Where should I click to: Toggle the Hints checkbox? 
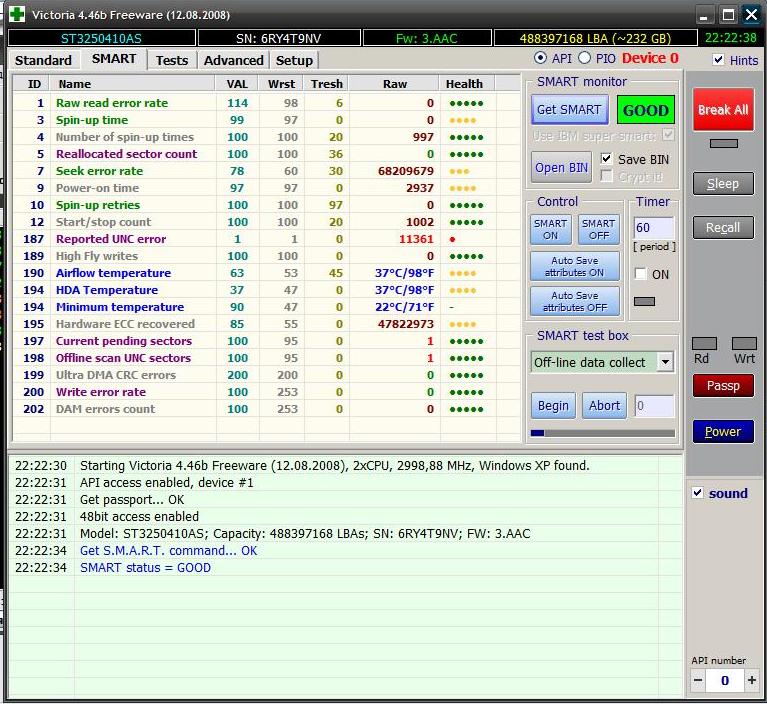[x=718, y=60]
